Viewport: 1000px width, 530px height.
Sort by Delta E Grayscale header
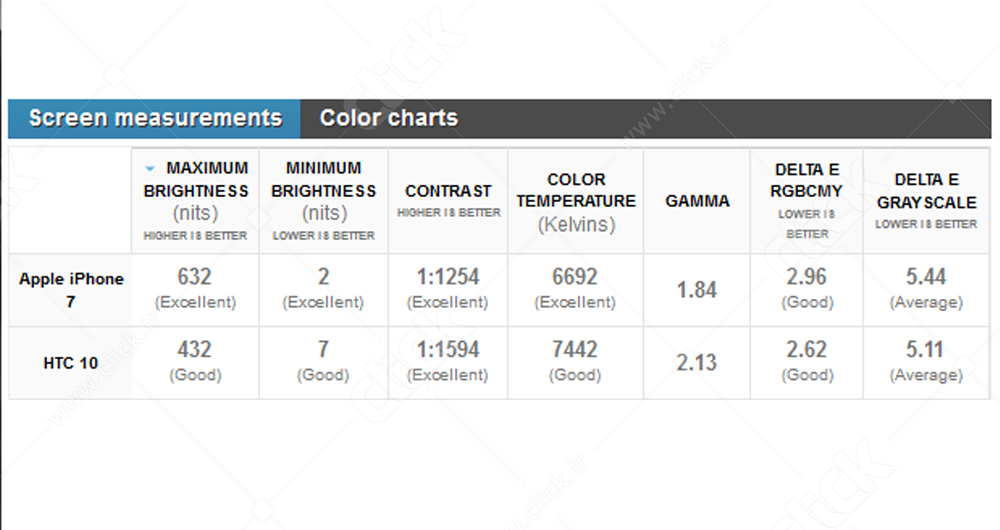point(926,190)
